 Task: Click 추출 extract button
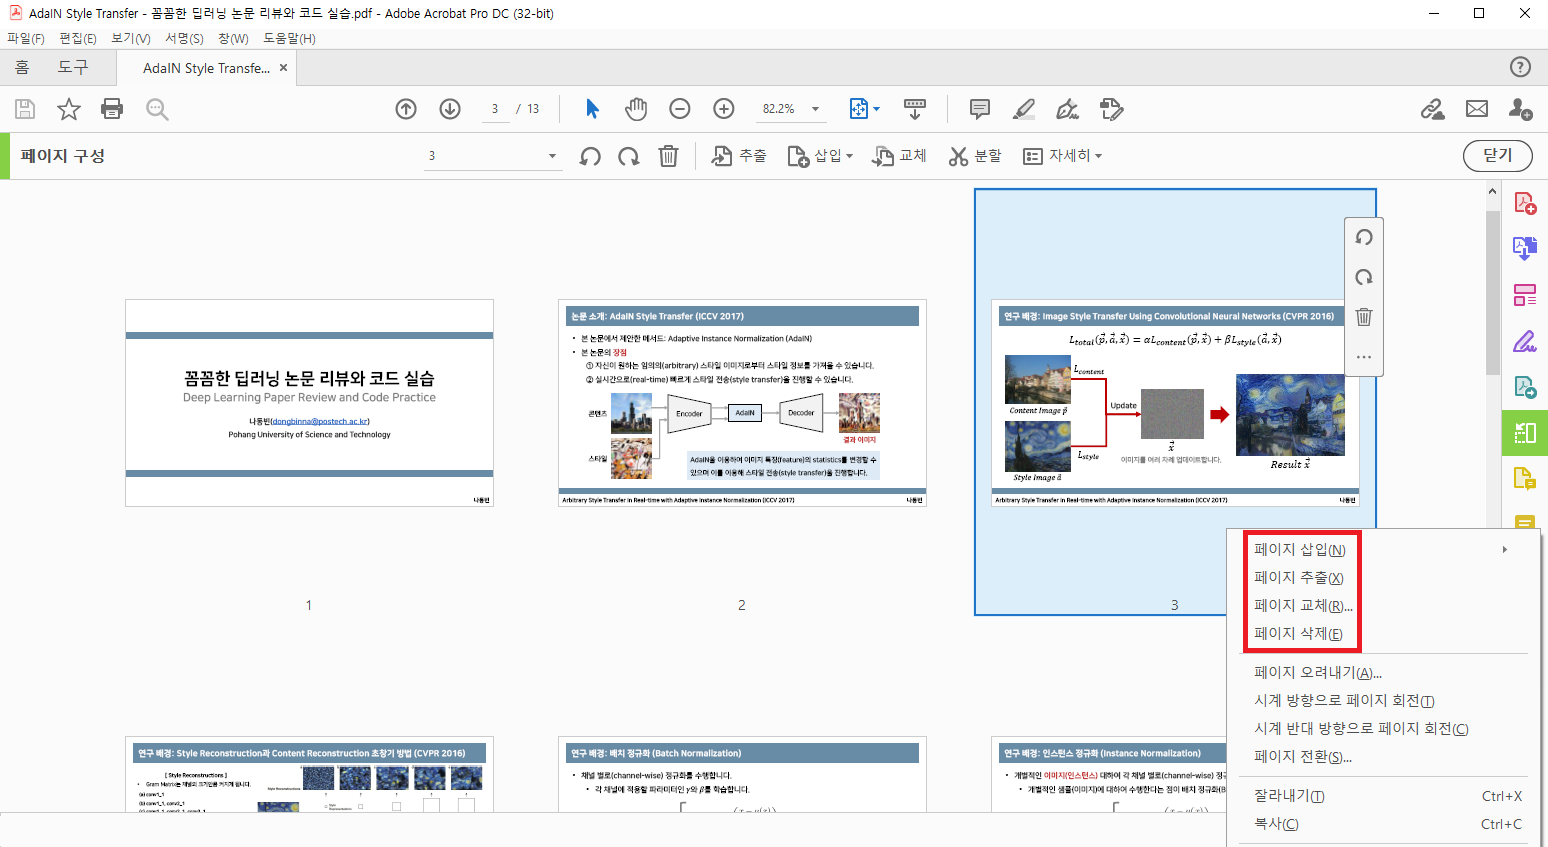pos(740,156)
